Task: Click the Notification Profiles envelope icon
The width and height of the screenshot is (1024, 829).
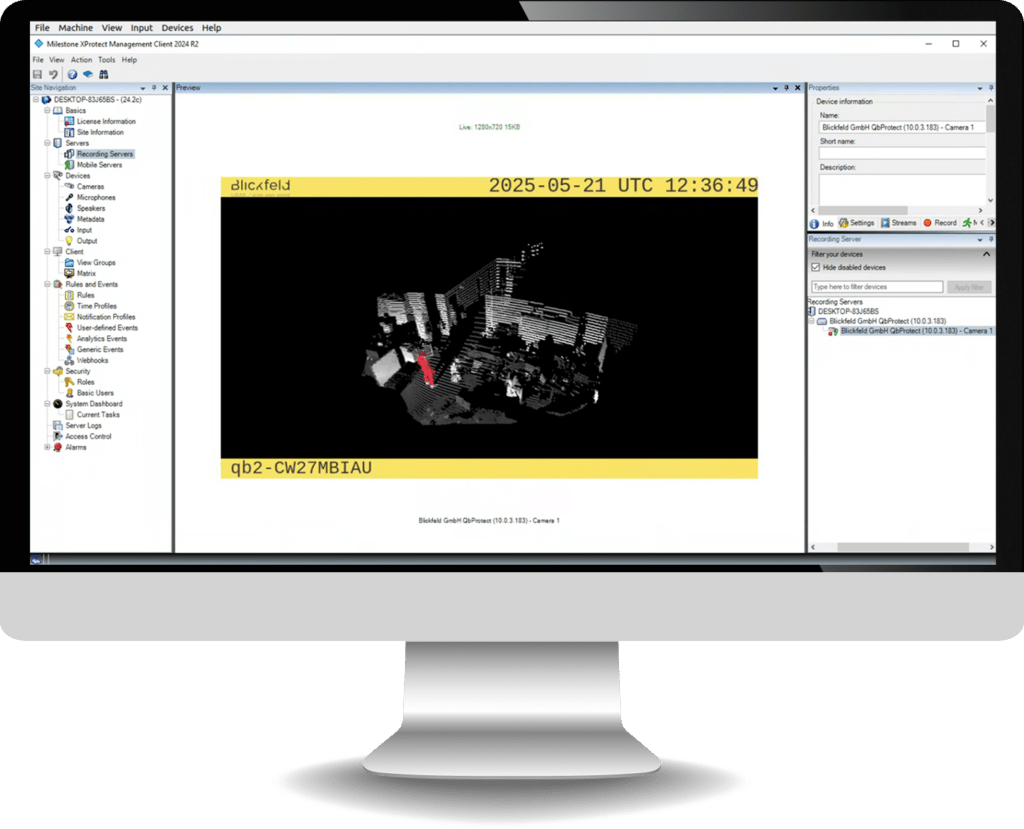Action: tap(69, 317)
